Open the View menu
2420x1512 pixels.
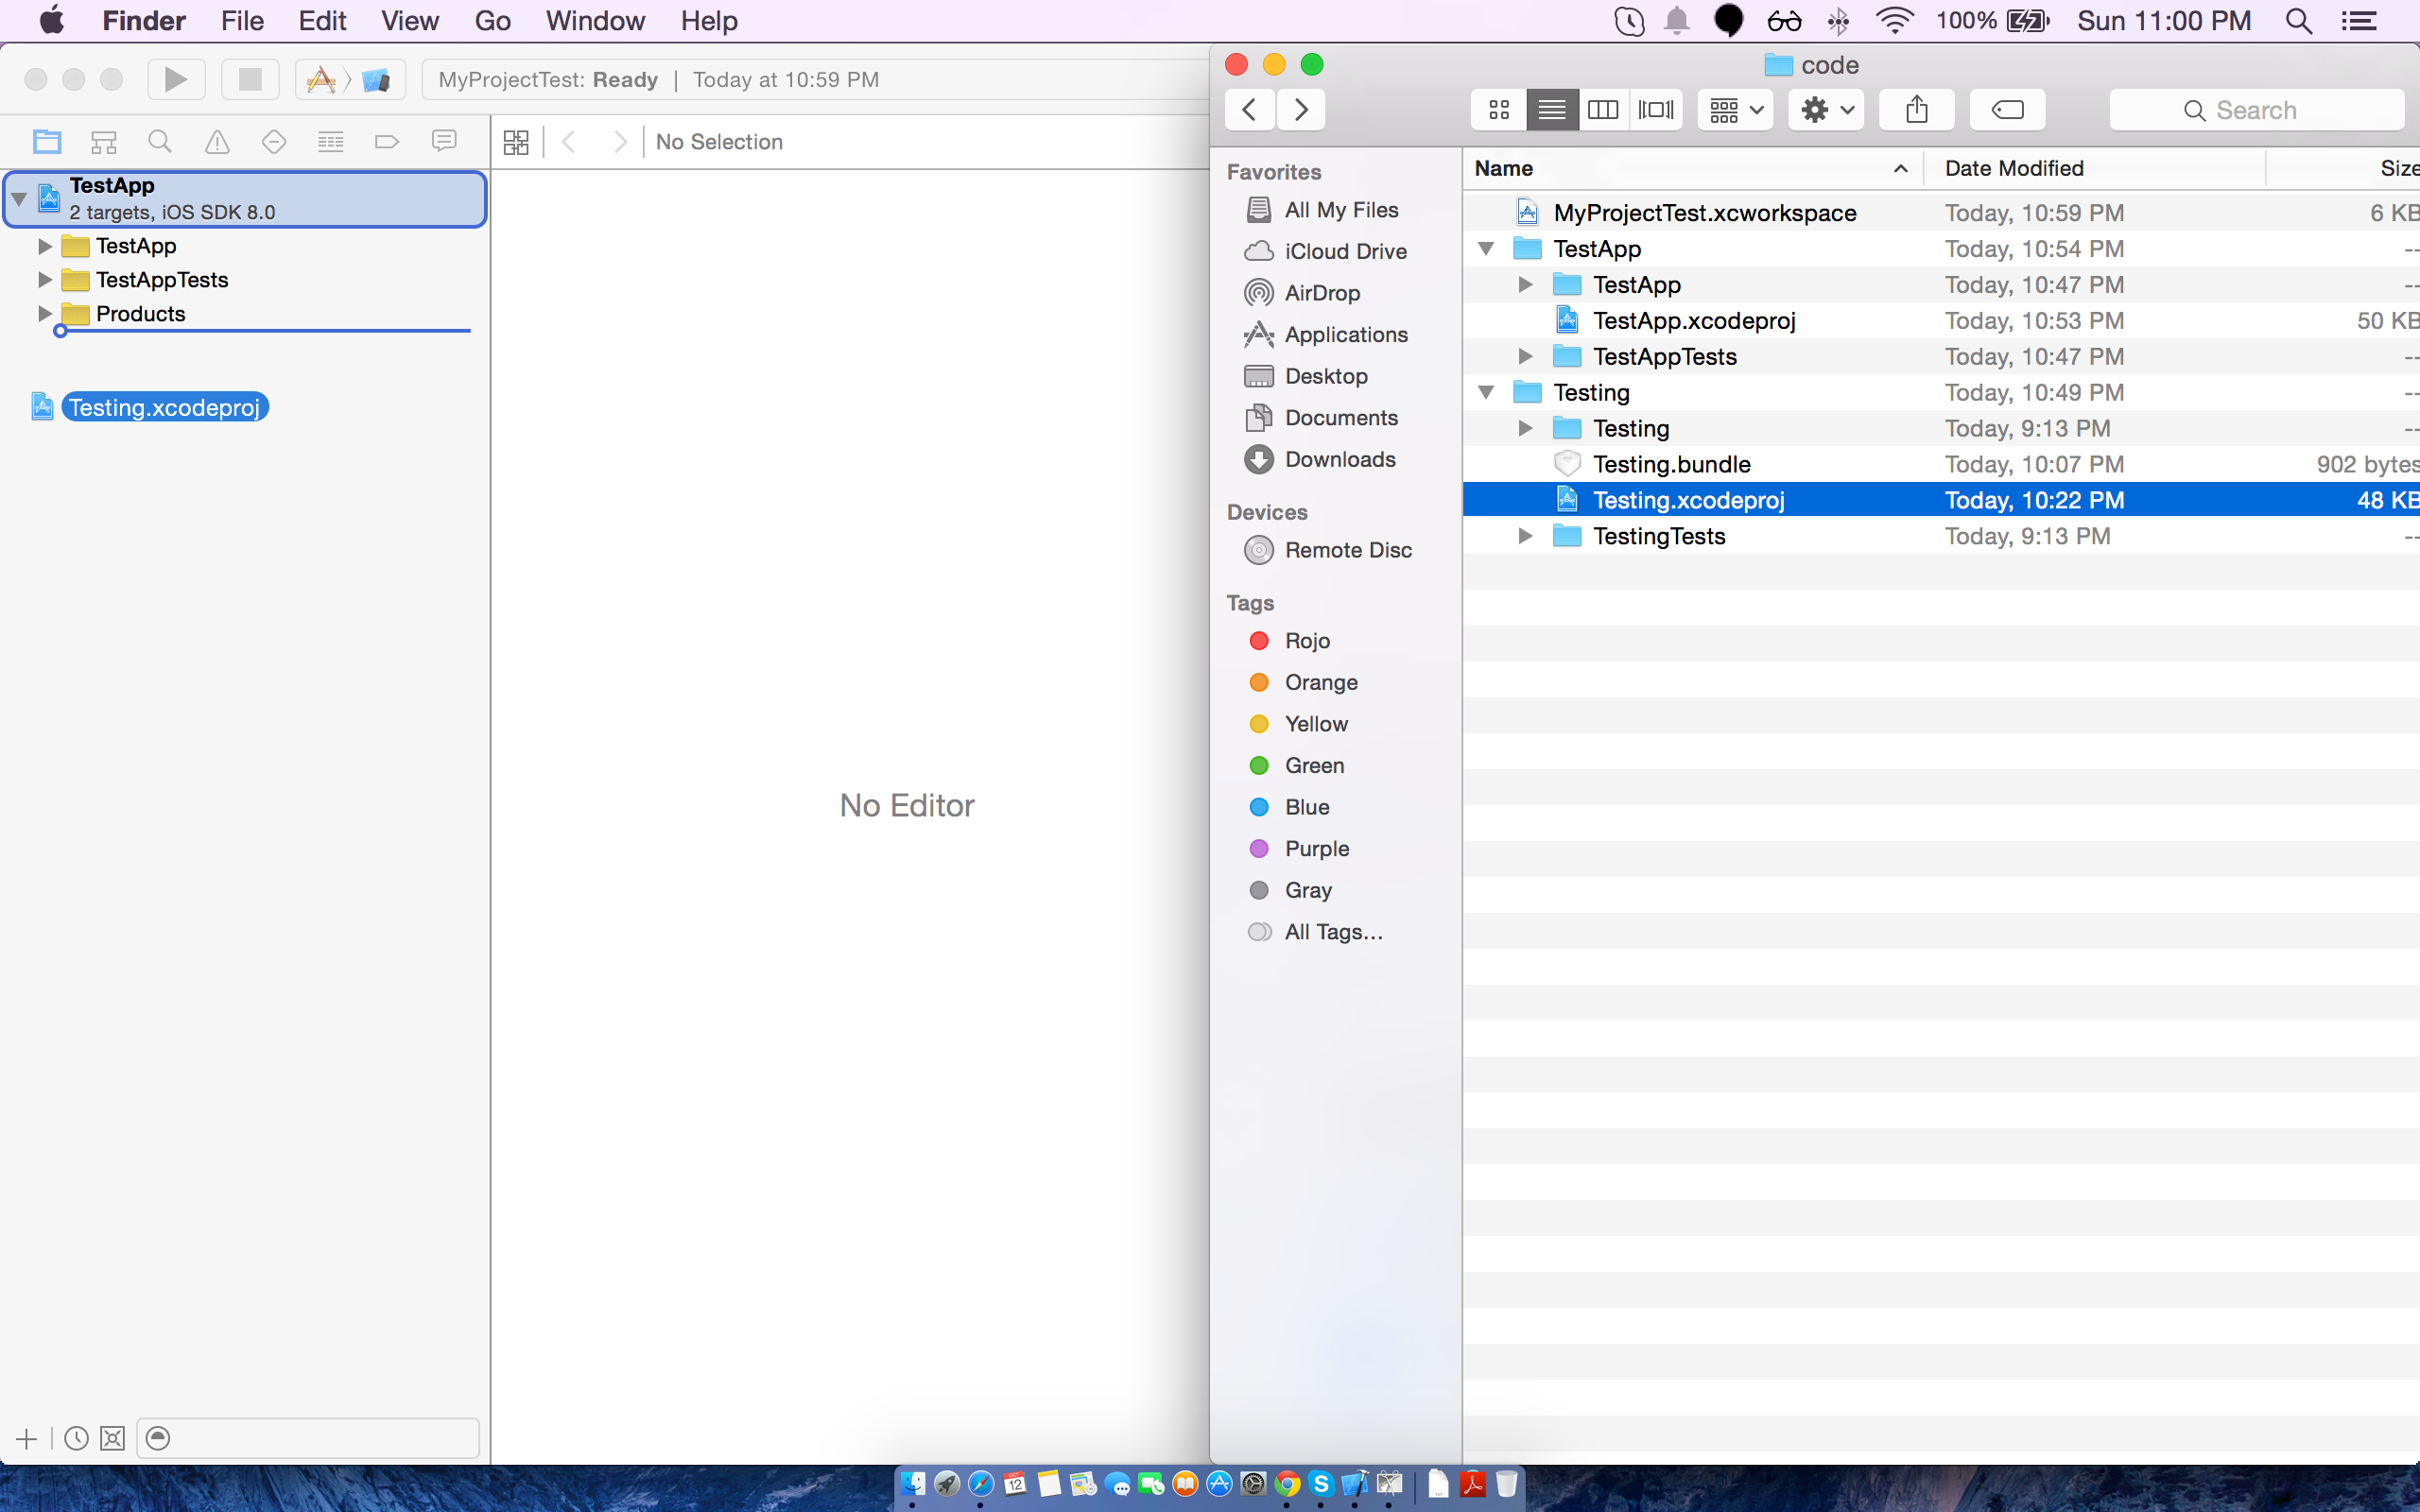[x=410, y=21]
